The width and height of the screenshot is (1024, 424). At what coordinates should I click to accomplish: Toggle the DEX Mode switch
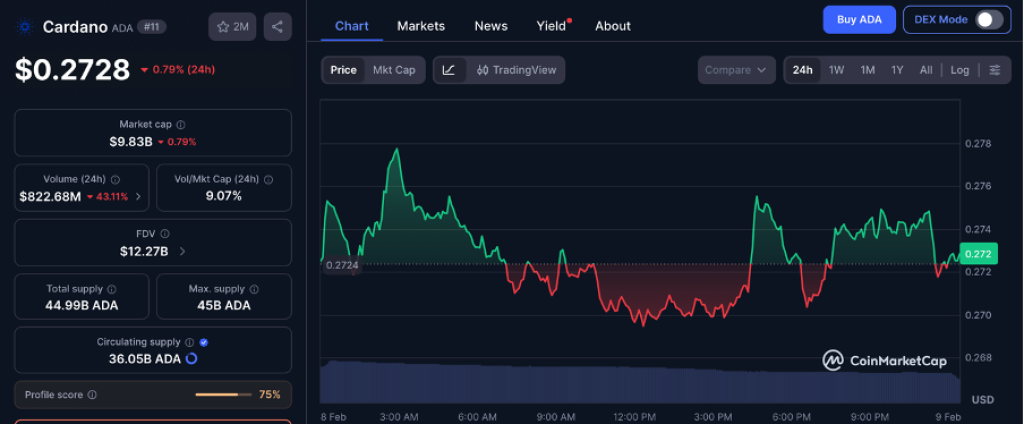[x=988, y=20]
